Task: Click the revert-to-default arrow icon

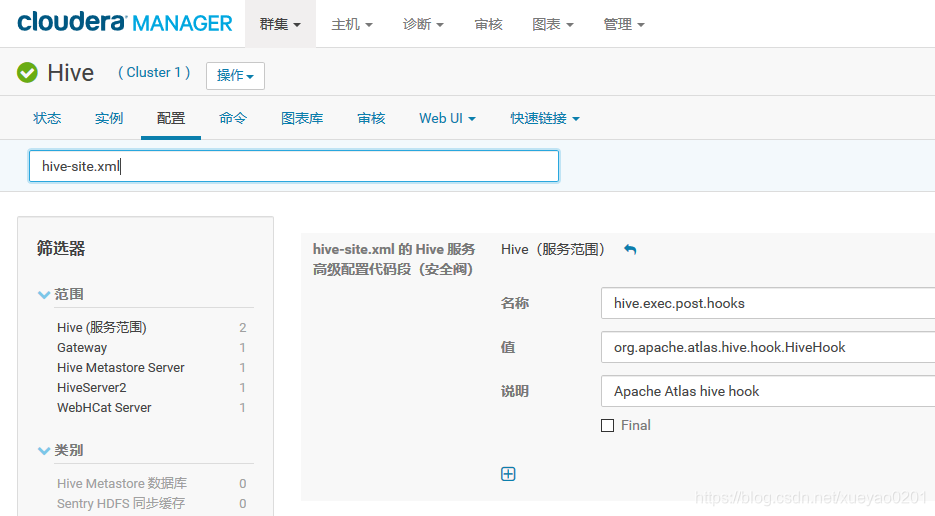Action: tap(630, 249)
